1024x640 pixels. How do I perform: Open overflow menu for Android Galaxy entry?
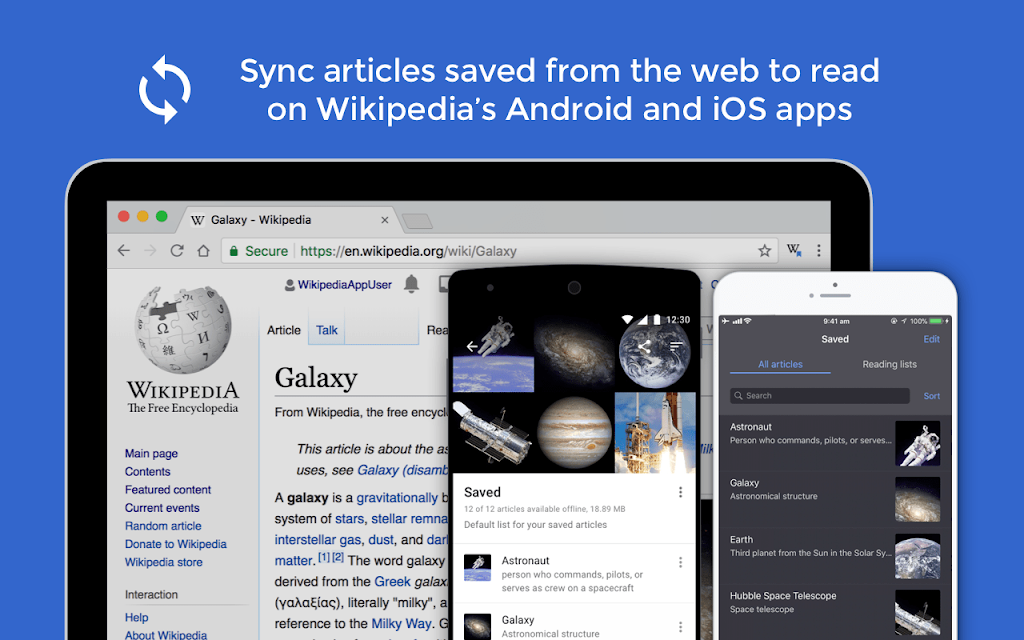click(x=680, y=627)
